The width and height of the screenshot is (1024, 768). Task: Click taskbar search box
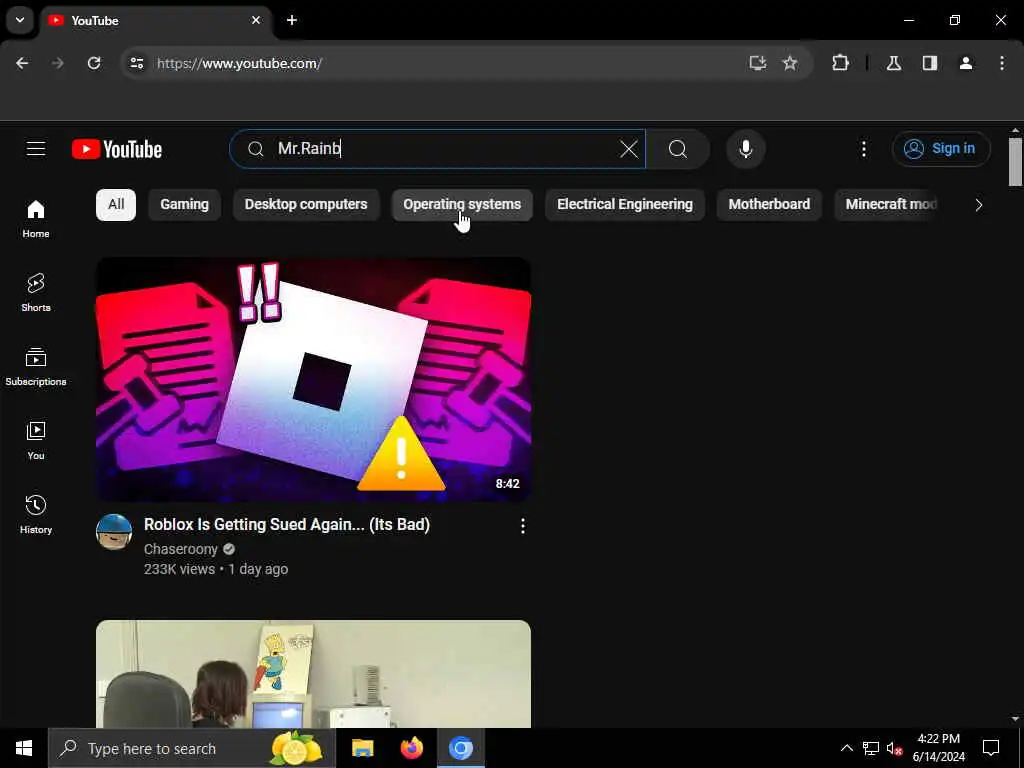click(191, 748)
